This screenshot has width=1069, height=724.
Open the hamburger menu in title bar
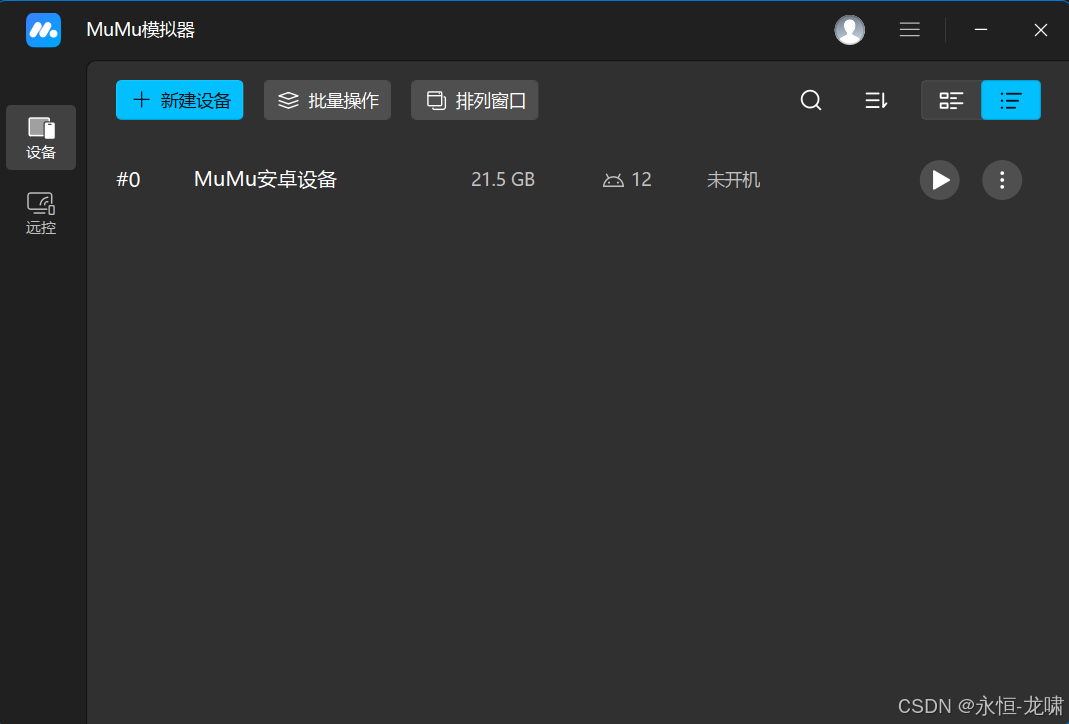tap(909, 30)
